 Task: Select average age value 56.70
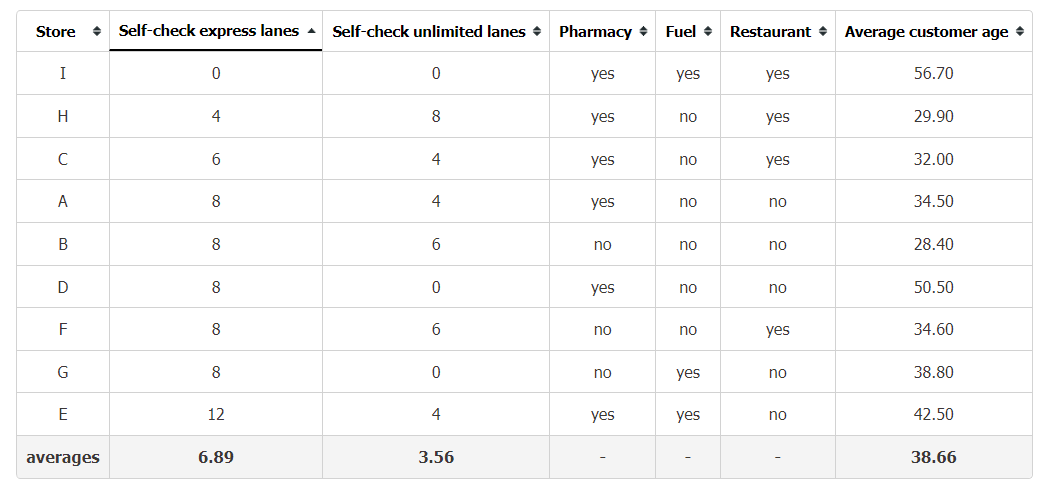(933, 73)
